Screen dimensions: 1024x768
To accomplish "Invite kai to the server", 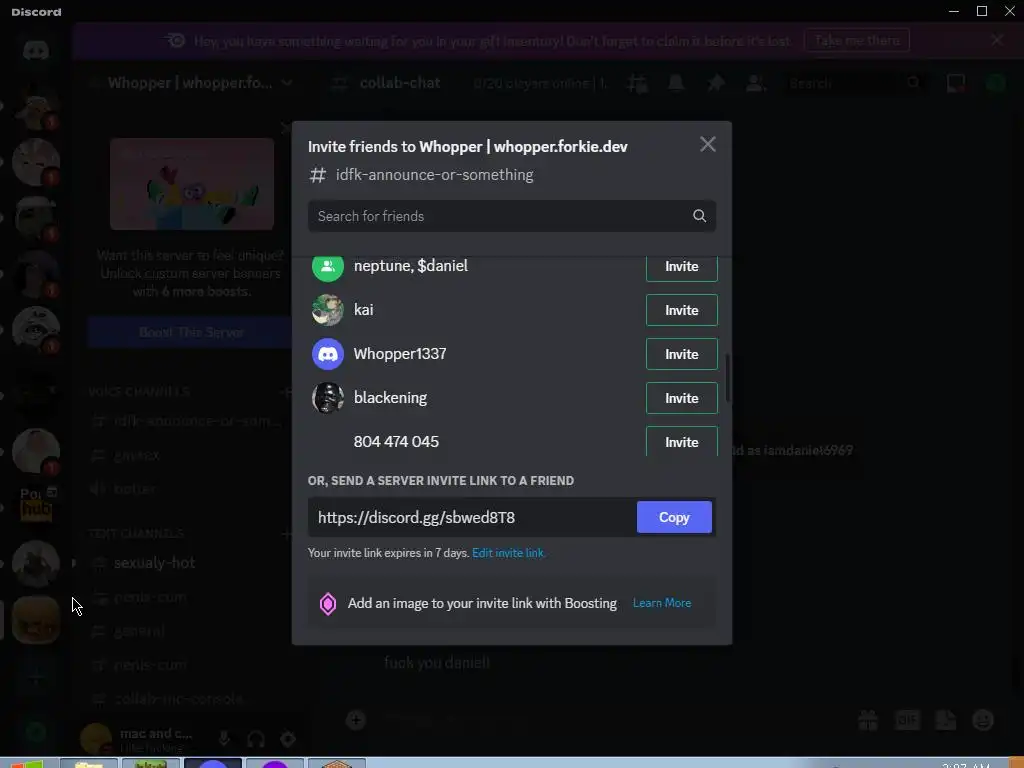I will pos(681,310).
